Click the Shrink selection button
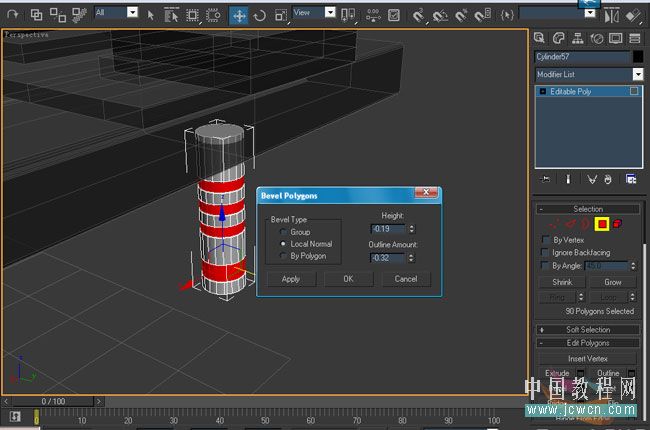650x430 pixels. coord(562,282)
